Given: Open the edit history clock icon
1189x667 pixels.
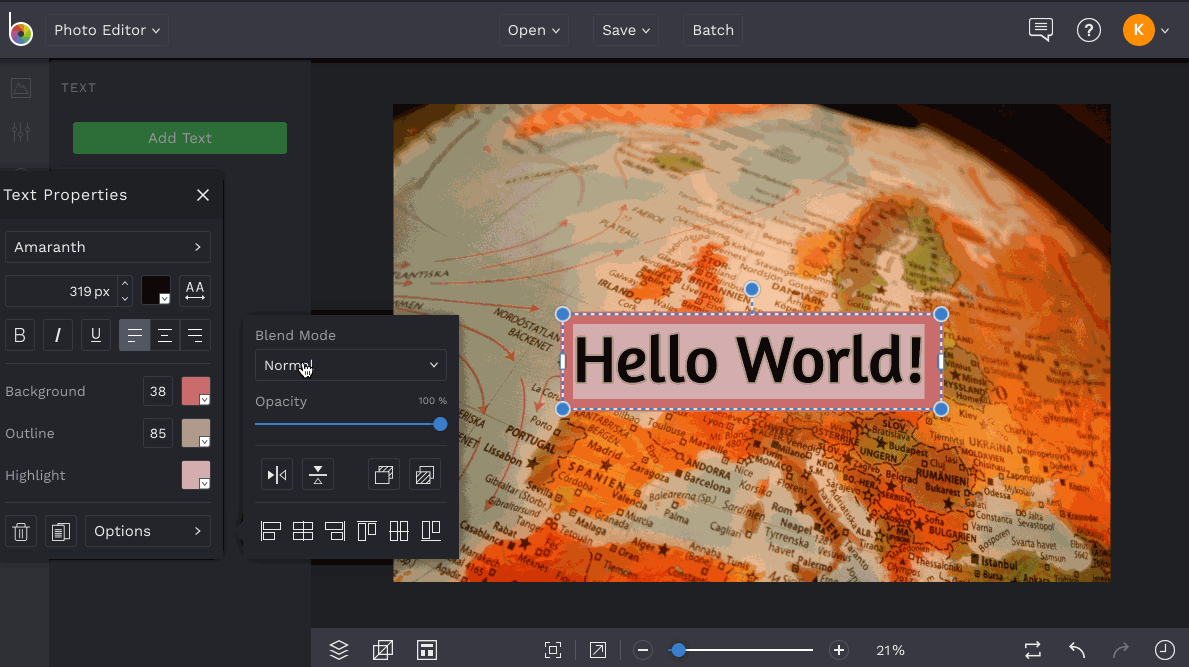Looking at the screenshot, I should [1165, 650].
